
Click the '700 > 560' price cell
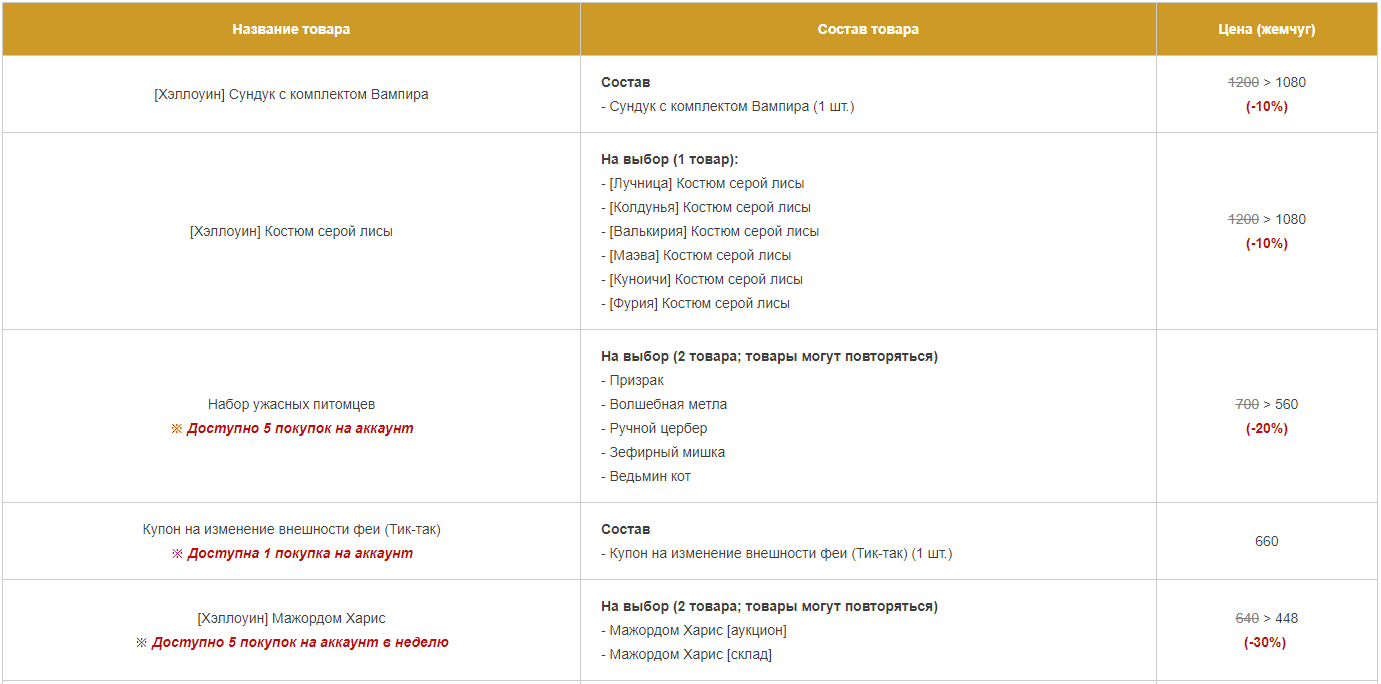1267,404
